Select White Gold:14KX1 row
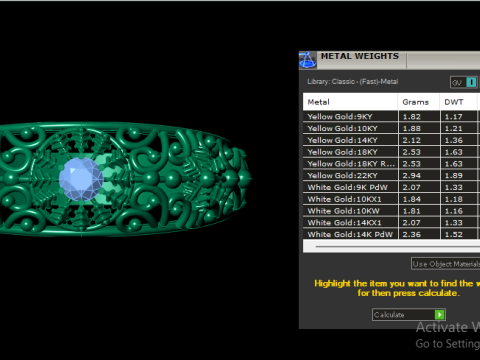Viewport: 480px width, 360px height. pos(391,223)
